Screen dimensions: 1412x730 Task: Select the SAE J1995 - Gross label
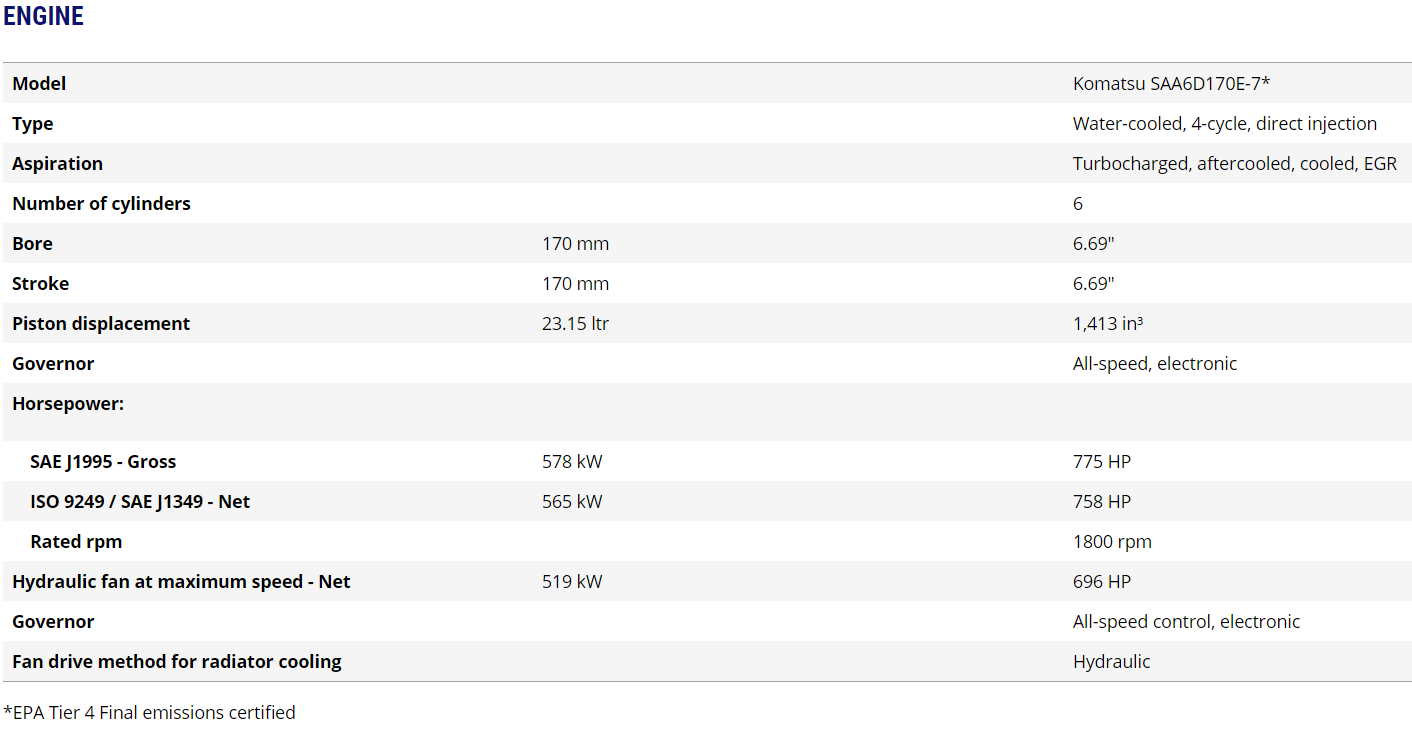[x=103, y=462]
